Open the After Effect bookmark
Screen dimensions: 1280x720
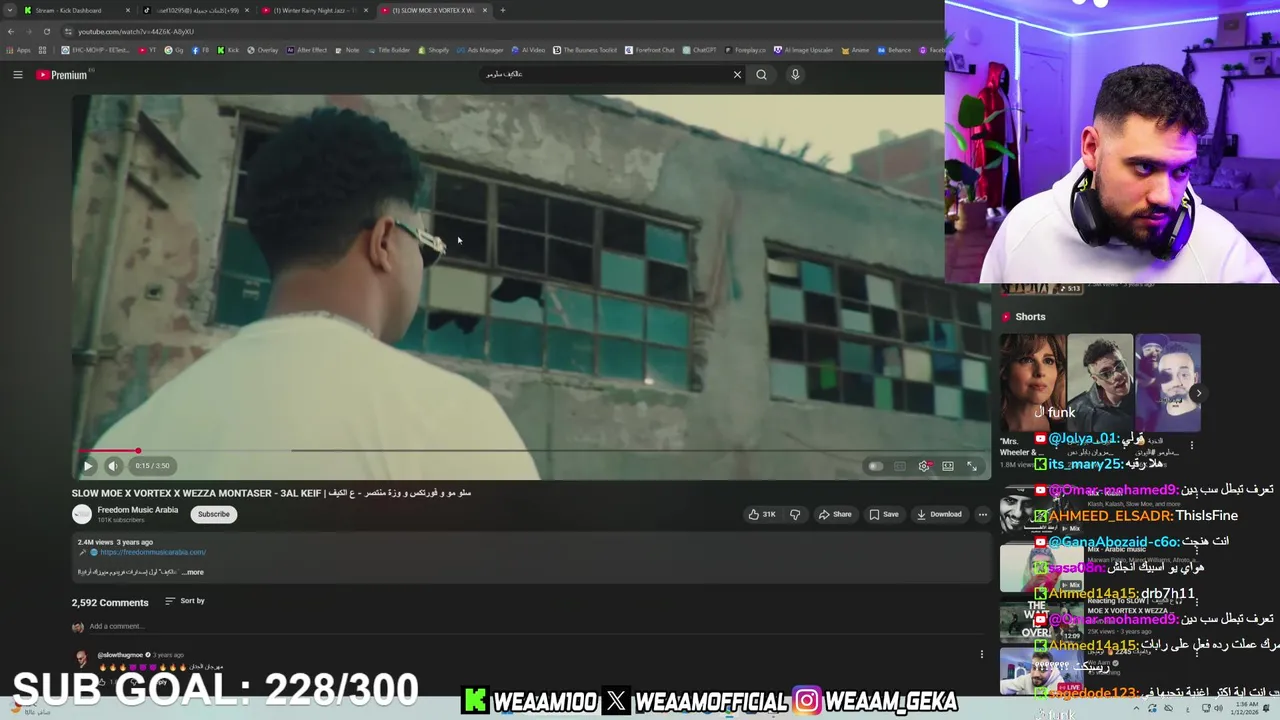(307, 50)
